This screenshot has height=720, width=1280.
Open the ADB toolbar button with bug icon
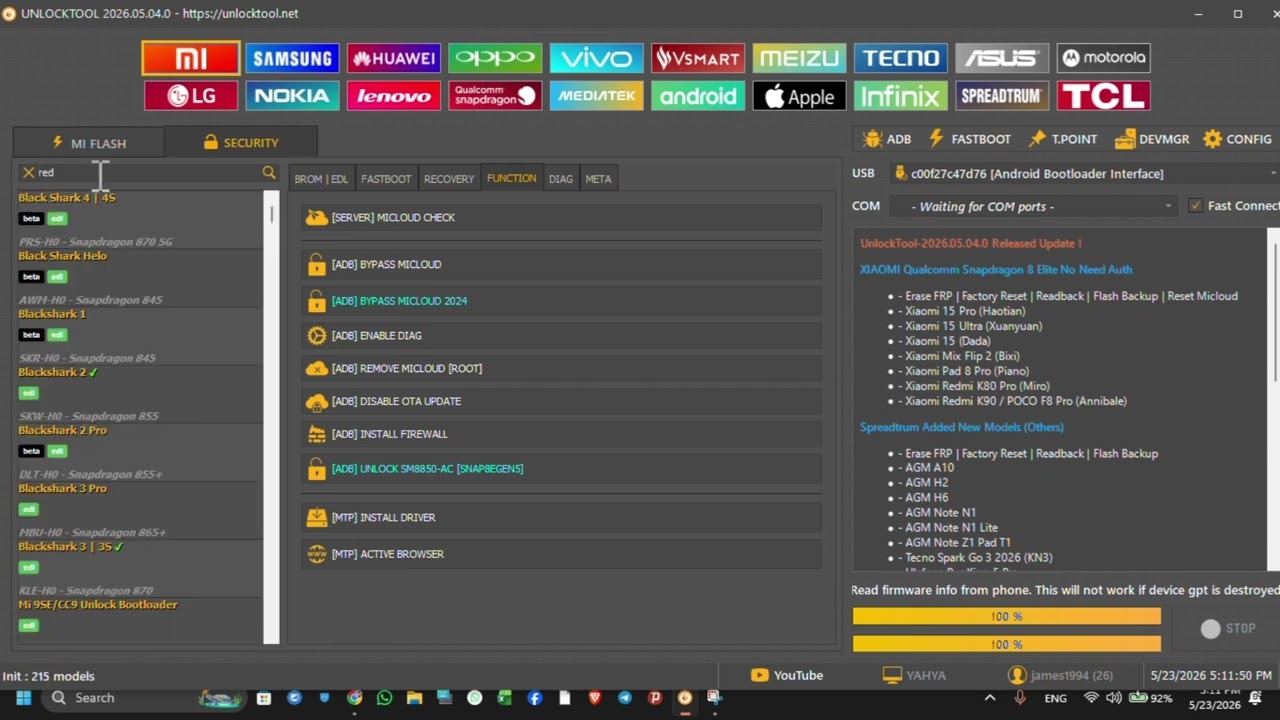tap(887, 139)
